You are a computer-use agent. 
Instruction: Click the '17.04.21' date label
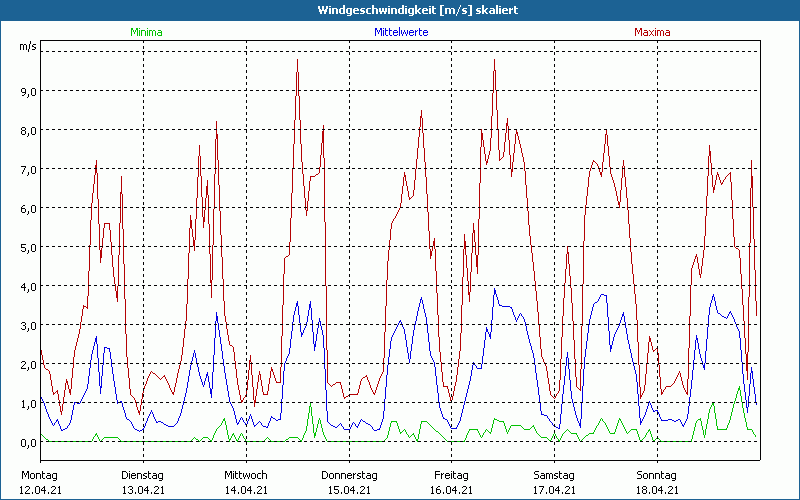click(555, 490)
